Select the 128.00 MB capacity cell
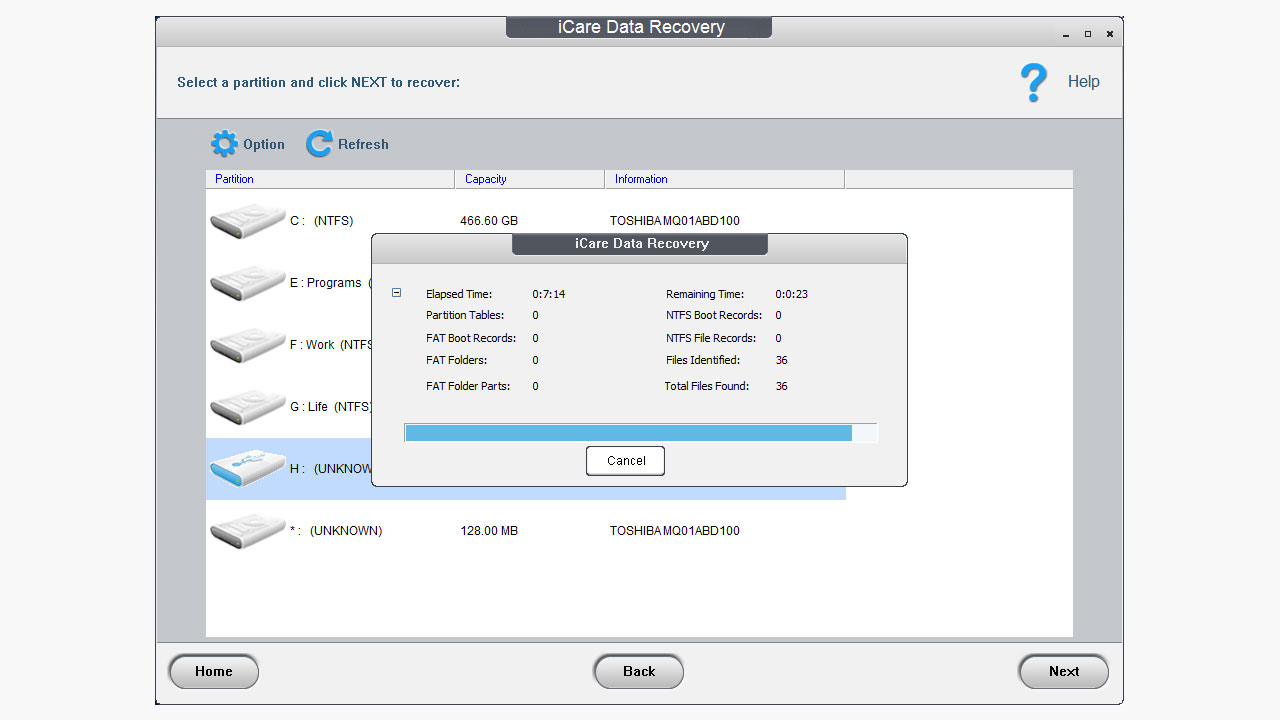This screenshot has width=1280, height=720. coord(489,531)
